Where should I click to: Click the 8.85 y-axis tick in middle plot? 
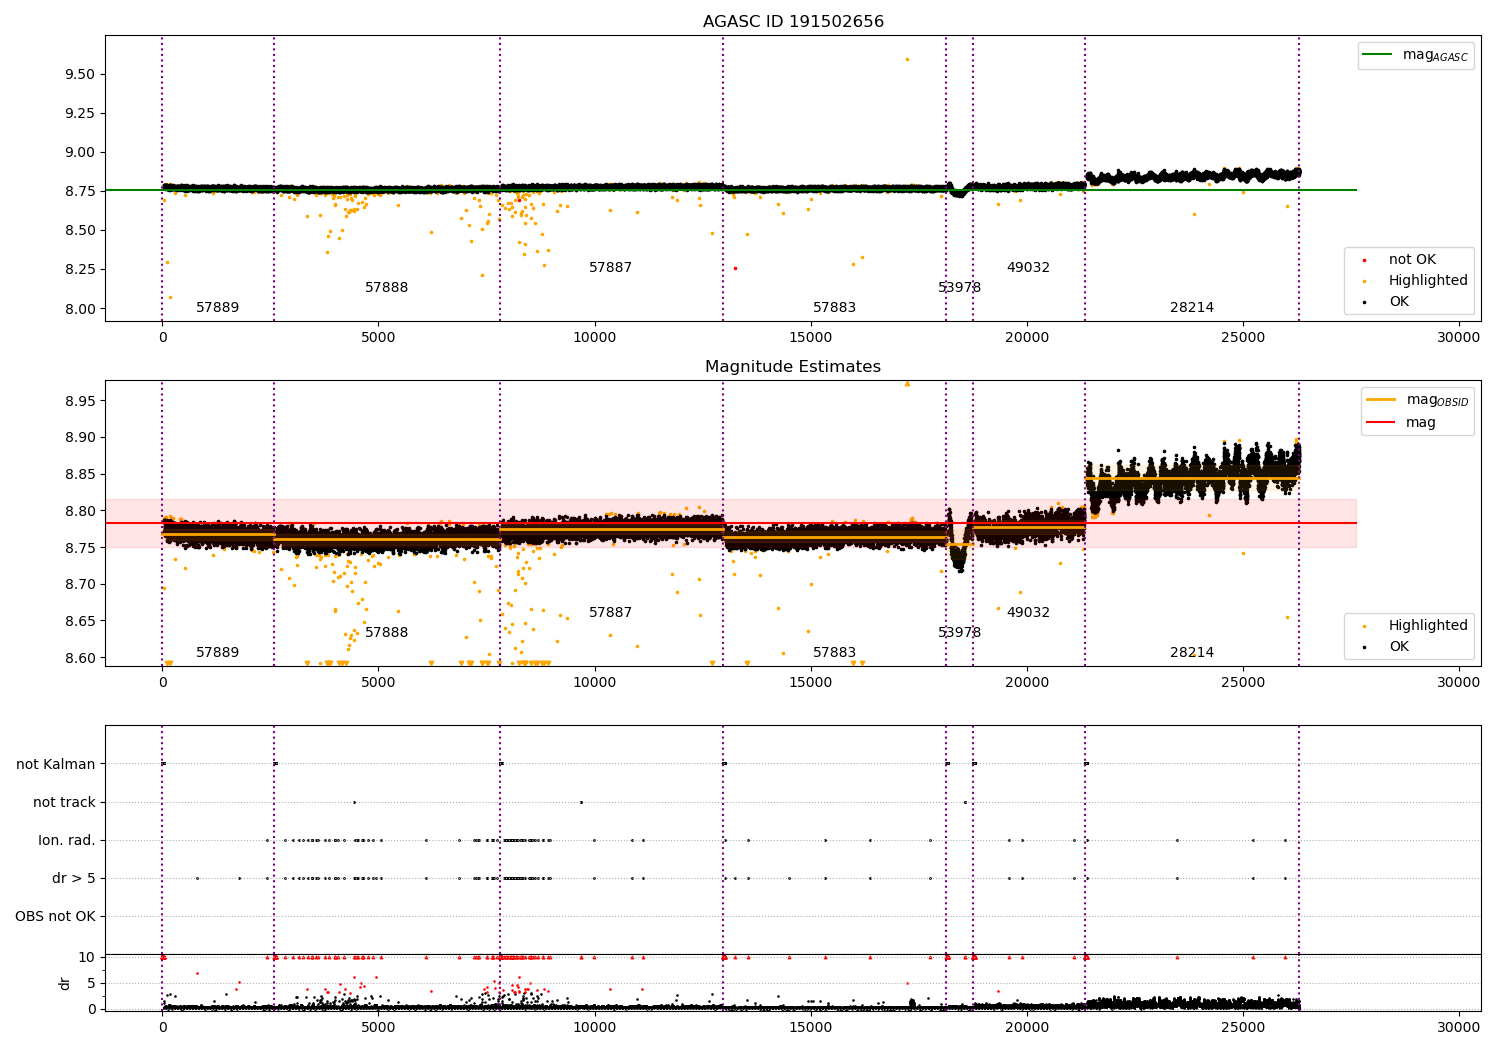(x=80, y=475)
